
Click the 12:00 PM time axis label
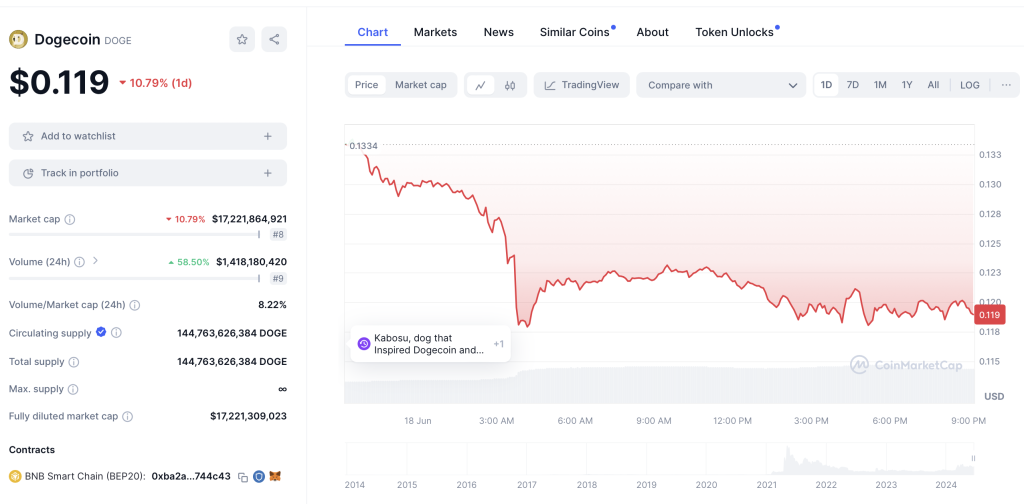tap(731, 421)
